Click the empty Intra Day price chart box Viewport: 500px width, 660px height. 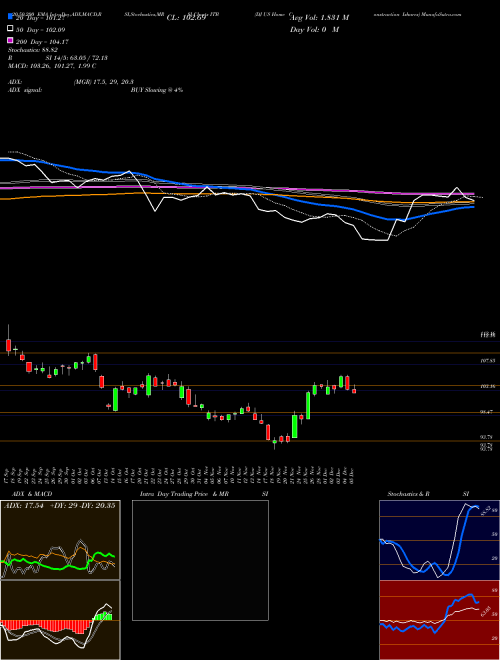pos(200,560)
